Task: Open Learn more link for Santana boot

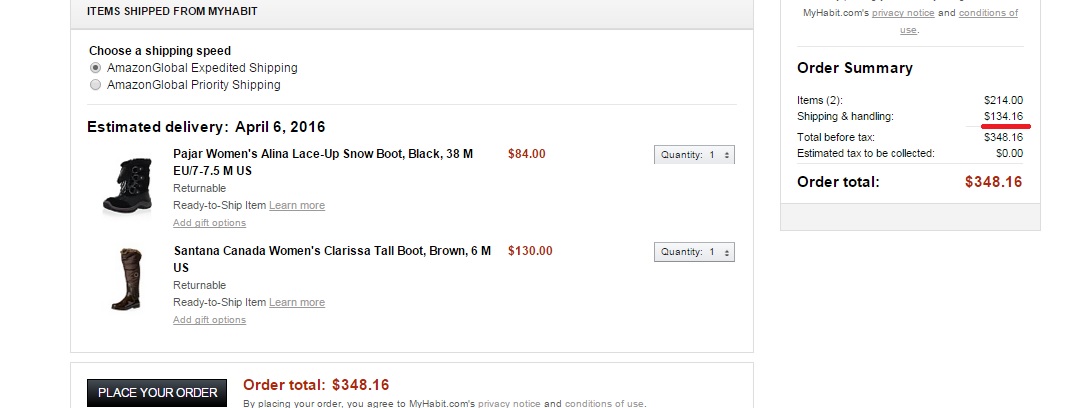Action: click(296, 302)
